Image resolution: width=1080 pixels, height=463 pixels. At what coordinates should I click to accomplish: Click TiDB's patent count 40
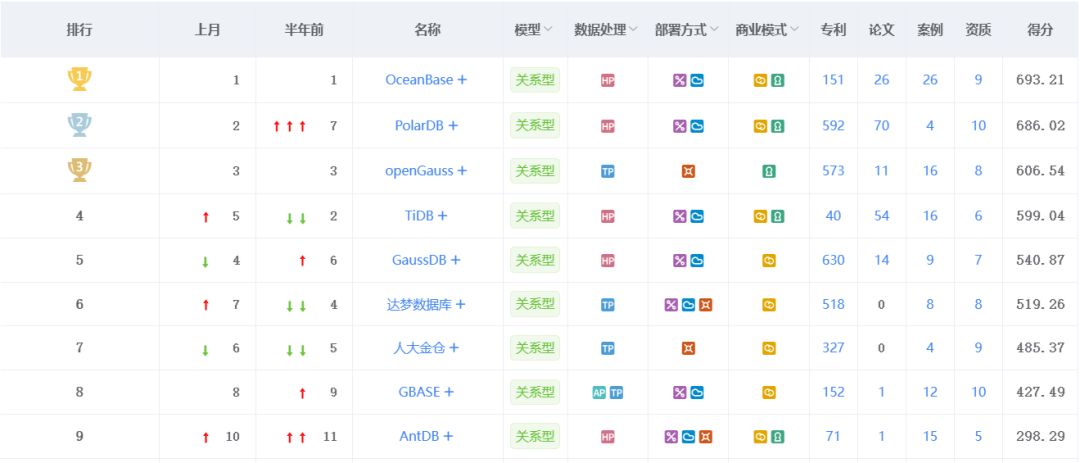pyautogui.click(x=833, y=216)
